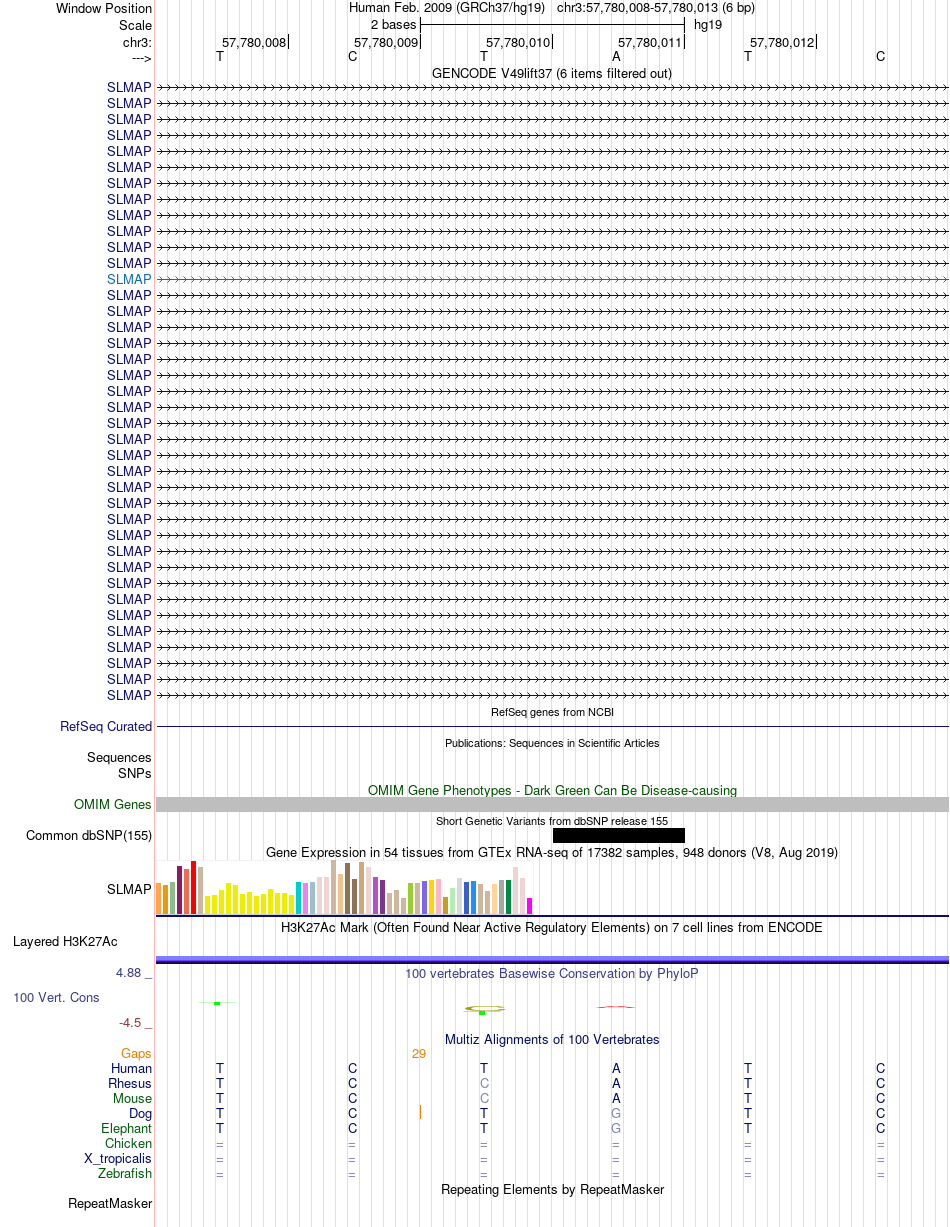Click the 'RefSeq genes from NCBI' title
The width and height of the screenshot is (950, 1227).
pyautogui.click(x=552, y=713)
